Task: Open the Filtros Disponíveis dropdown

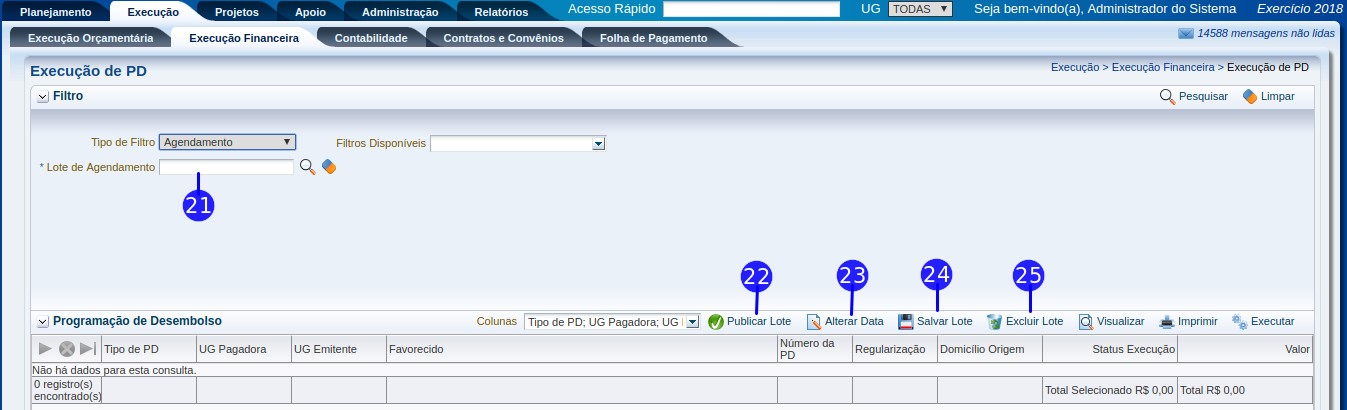Action: tap(518, 143)
